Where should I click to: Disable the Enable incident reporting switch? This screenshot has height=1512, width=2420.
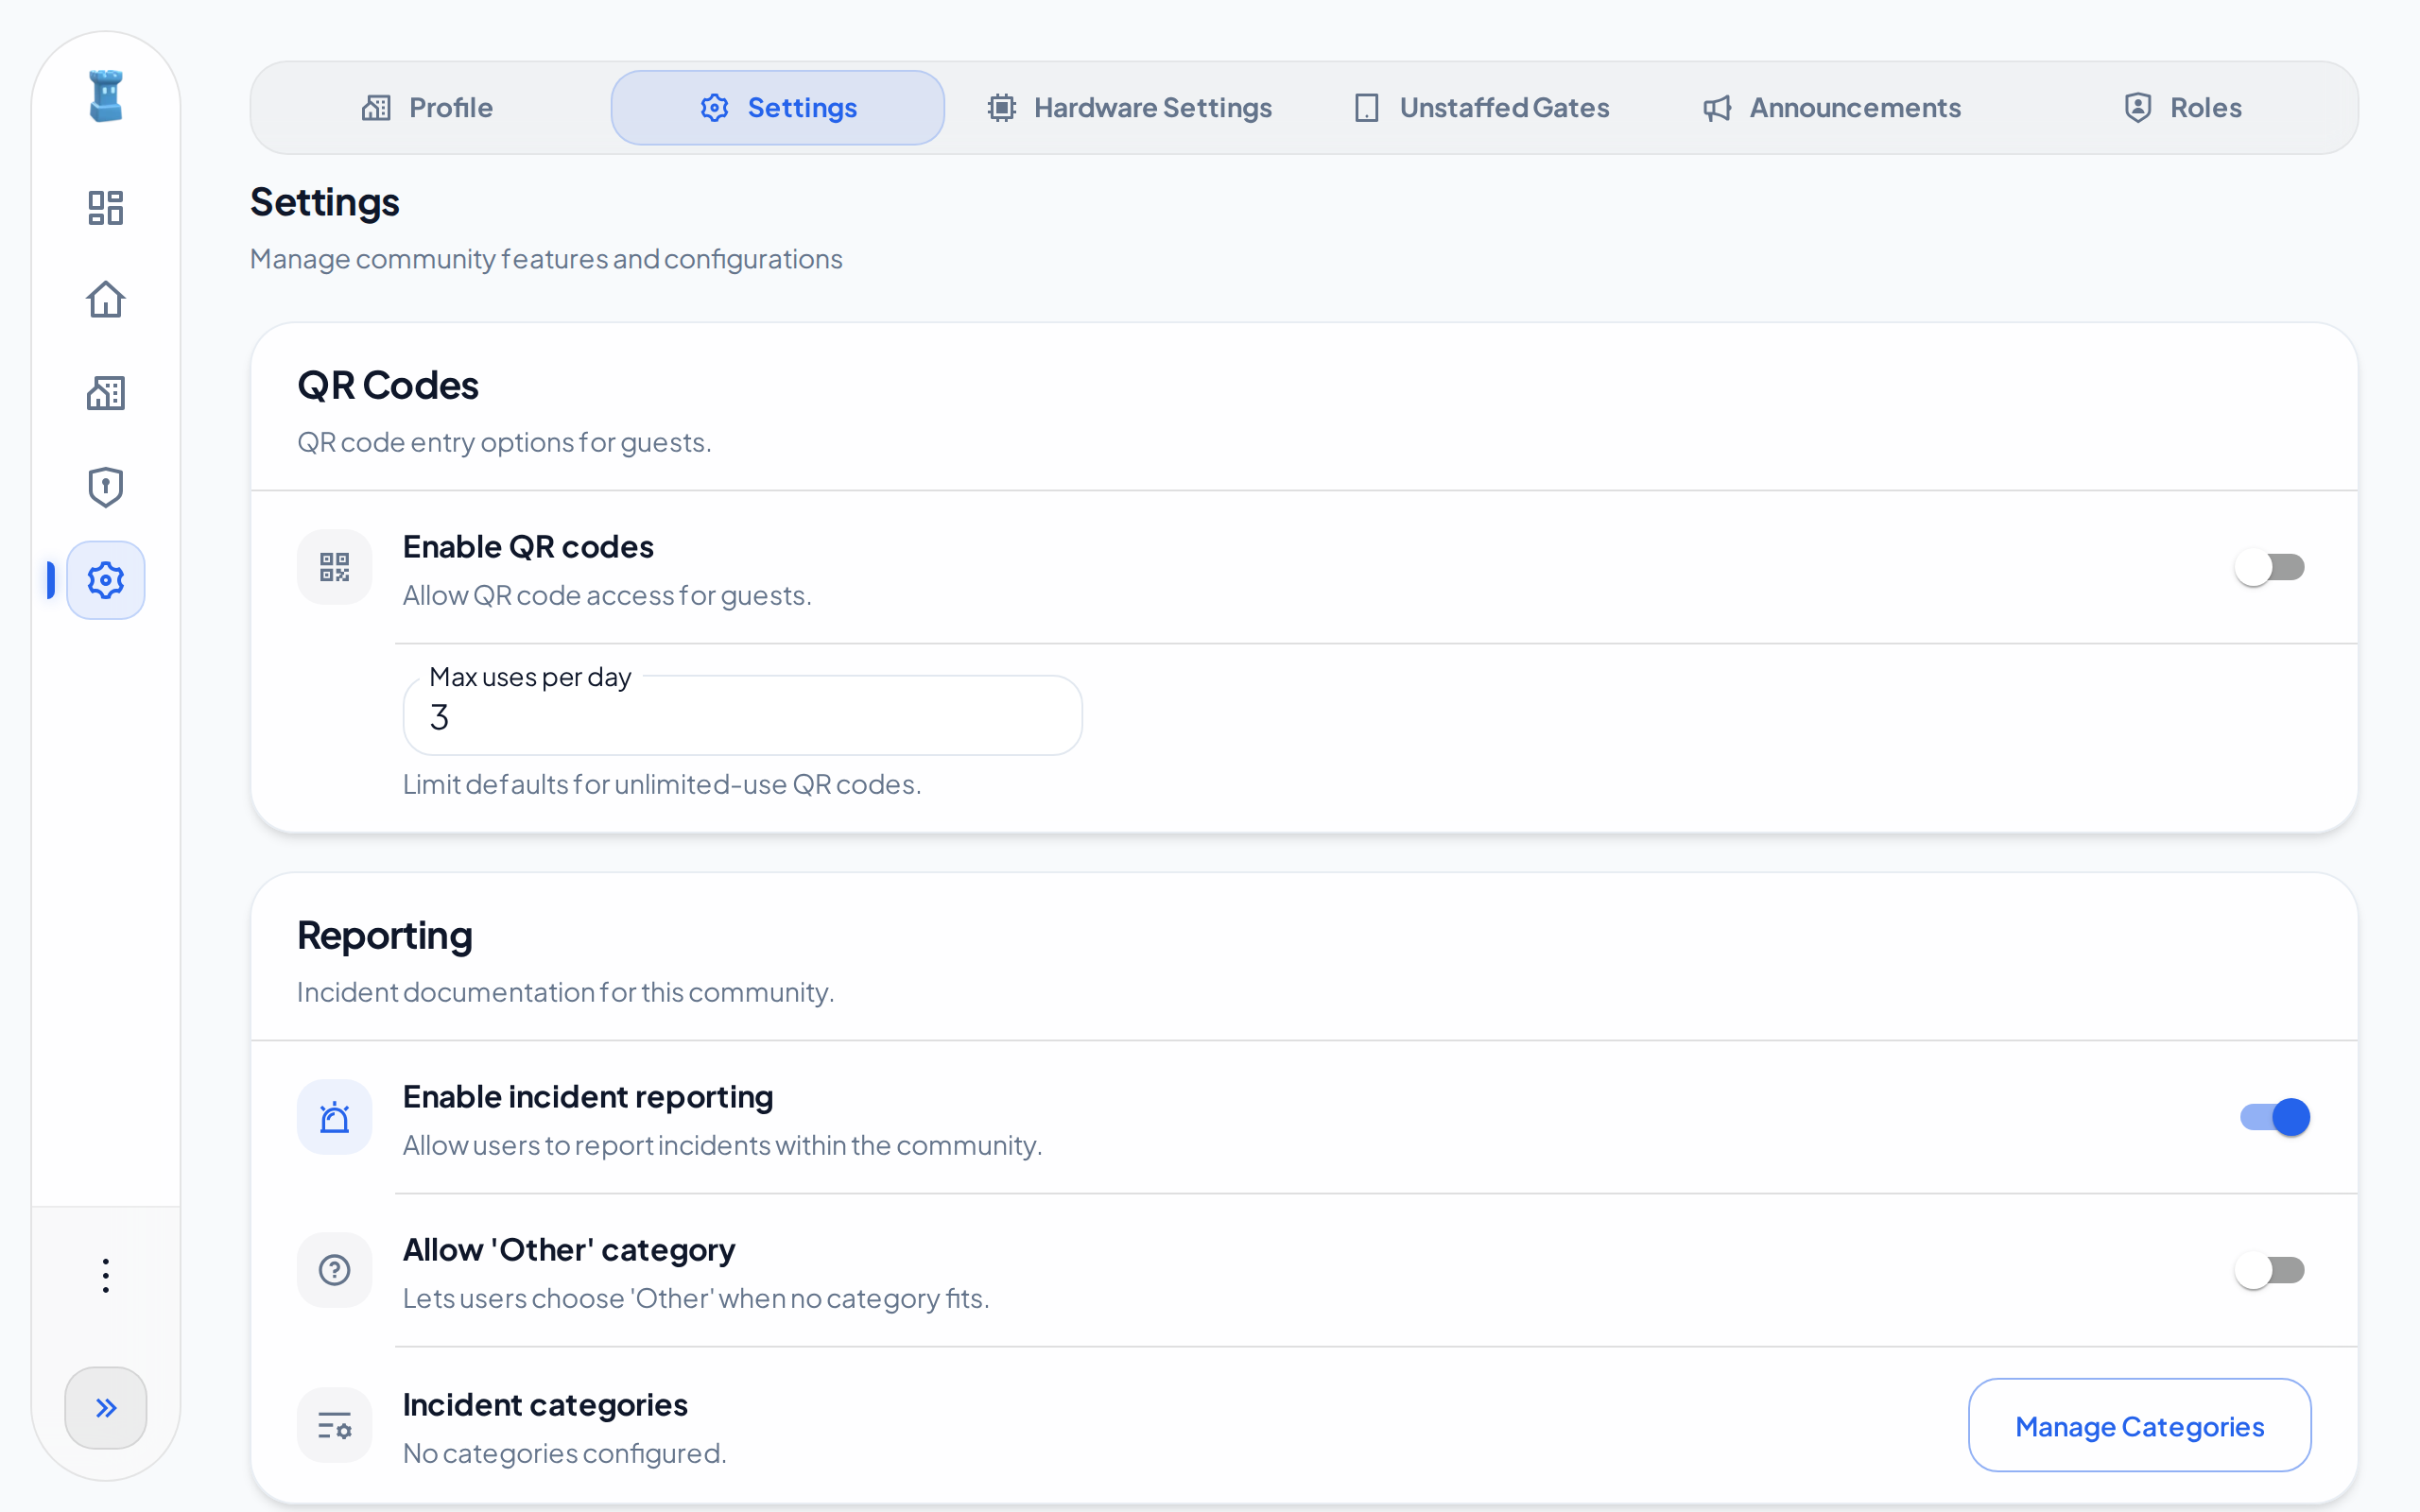tap(2275, 1117)
